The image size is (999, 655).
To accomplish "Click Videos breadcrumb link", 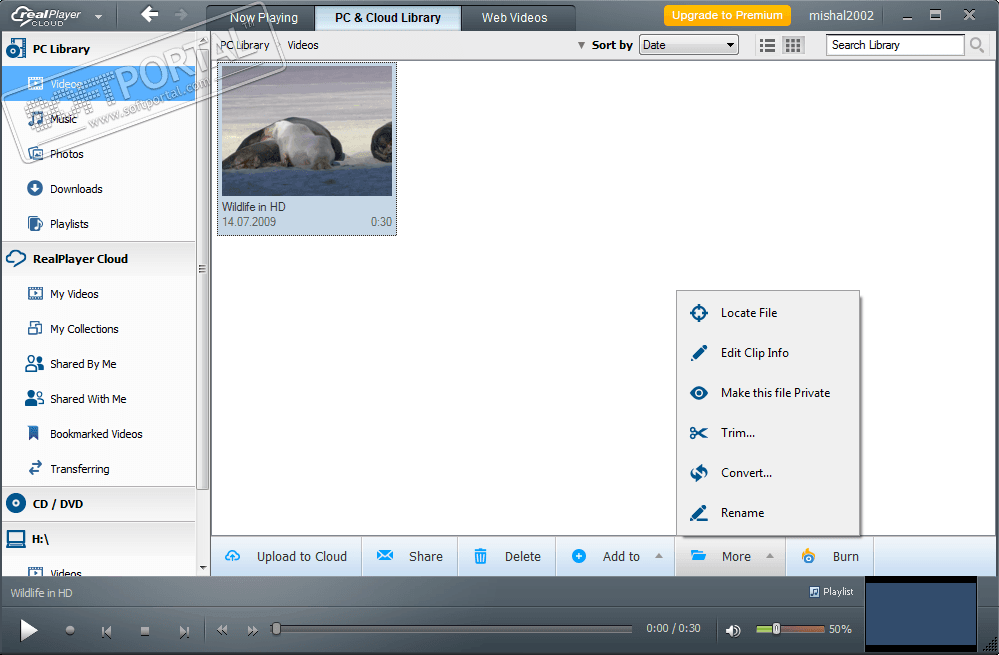I will pos(303,45).
